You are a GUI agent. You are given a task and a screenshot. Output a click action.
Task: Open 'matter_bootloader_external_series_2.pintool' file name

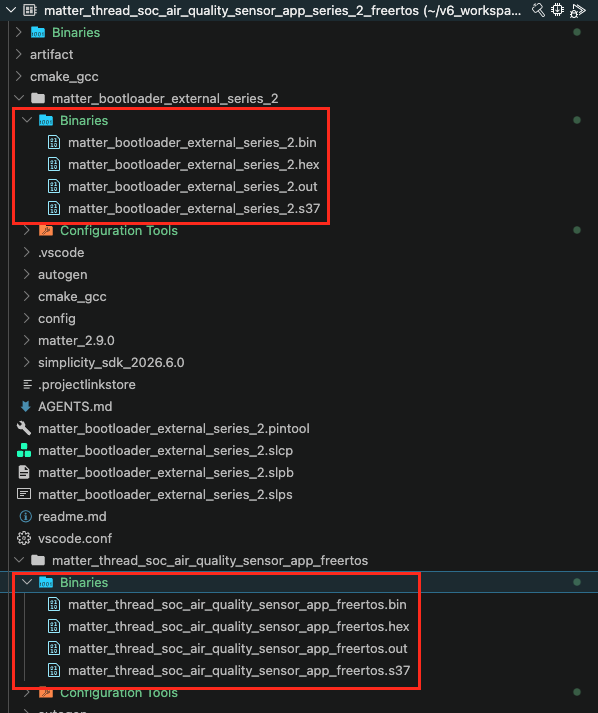point(174,429)
